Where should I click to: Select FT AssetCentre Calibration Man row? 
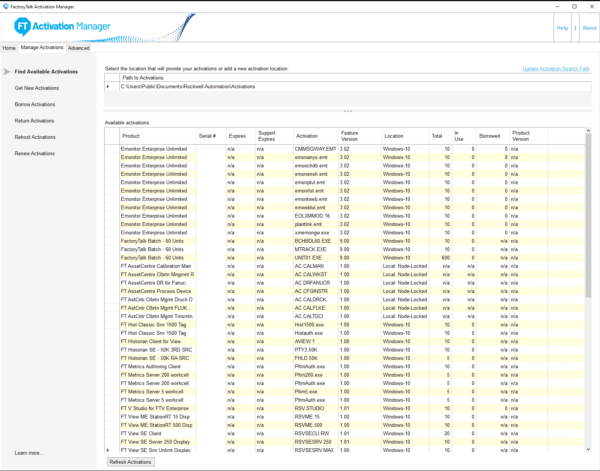click(345, 266)
